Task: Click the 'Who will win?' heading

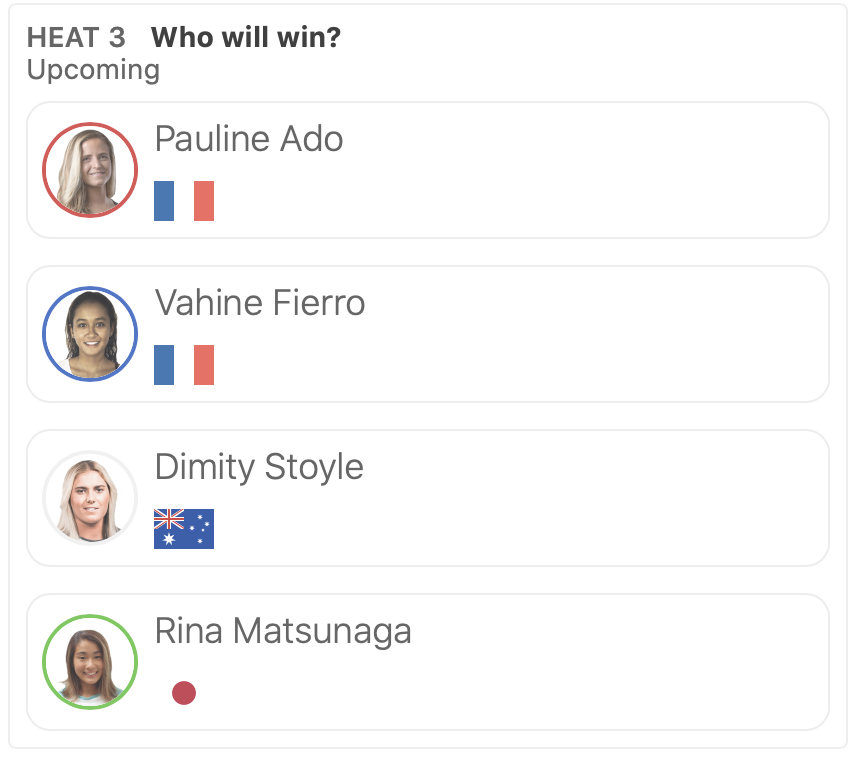Action: [x=246, y=38]
